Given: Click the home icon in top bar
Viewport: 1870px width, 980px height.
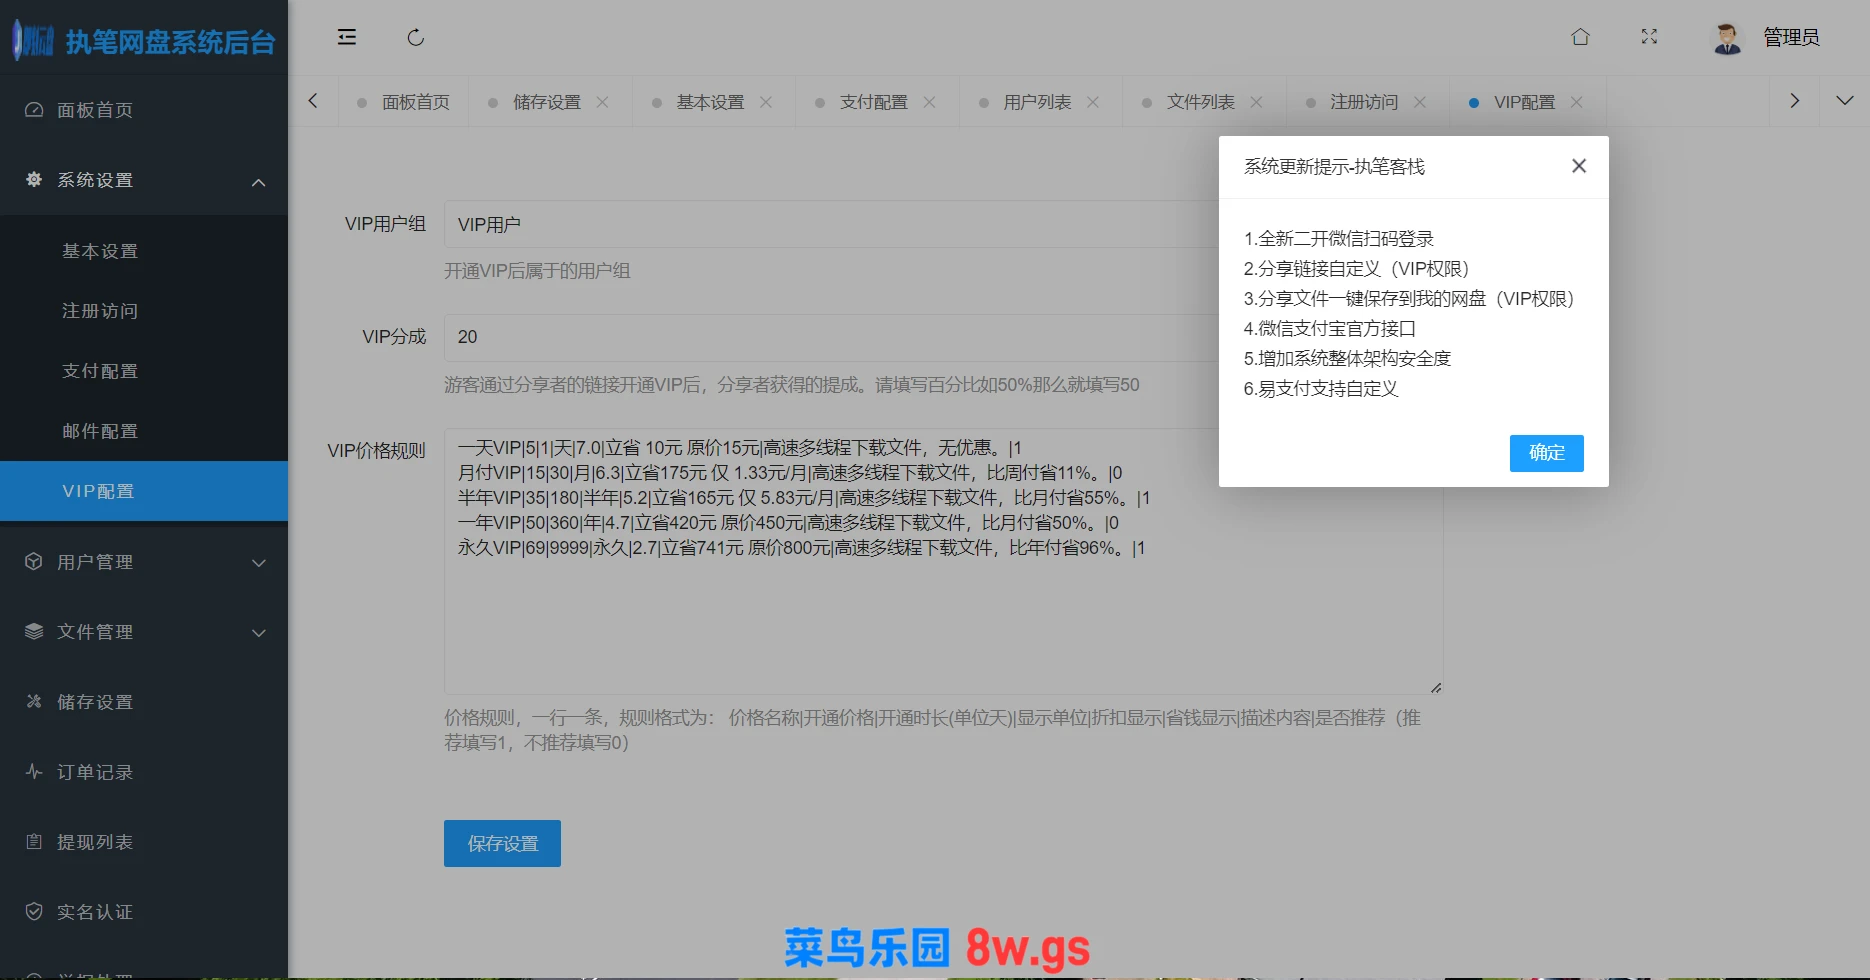Looking at the screenshot, I should pos(1580,37).
